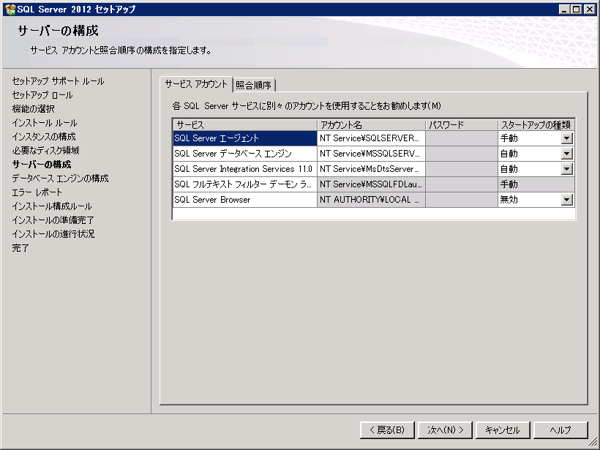Click bold サーバーの構成 step in sidebar

coord(42,165)
